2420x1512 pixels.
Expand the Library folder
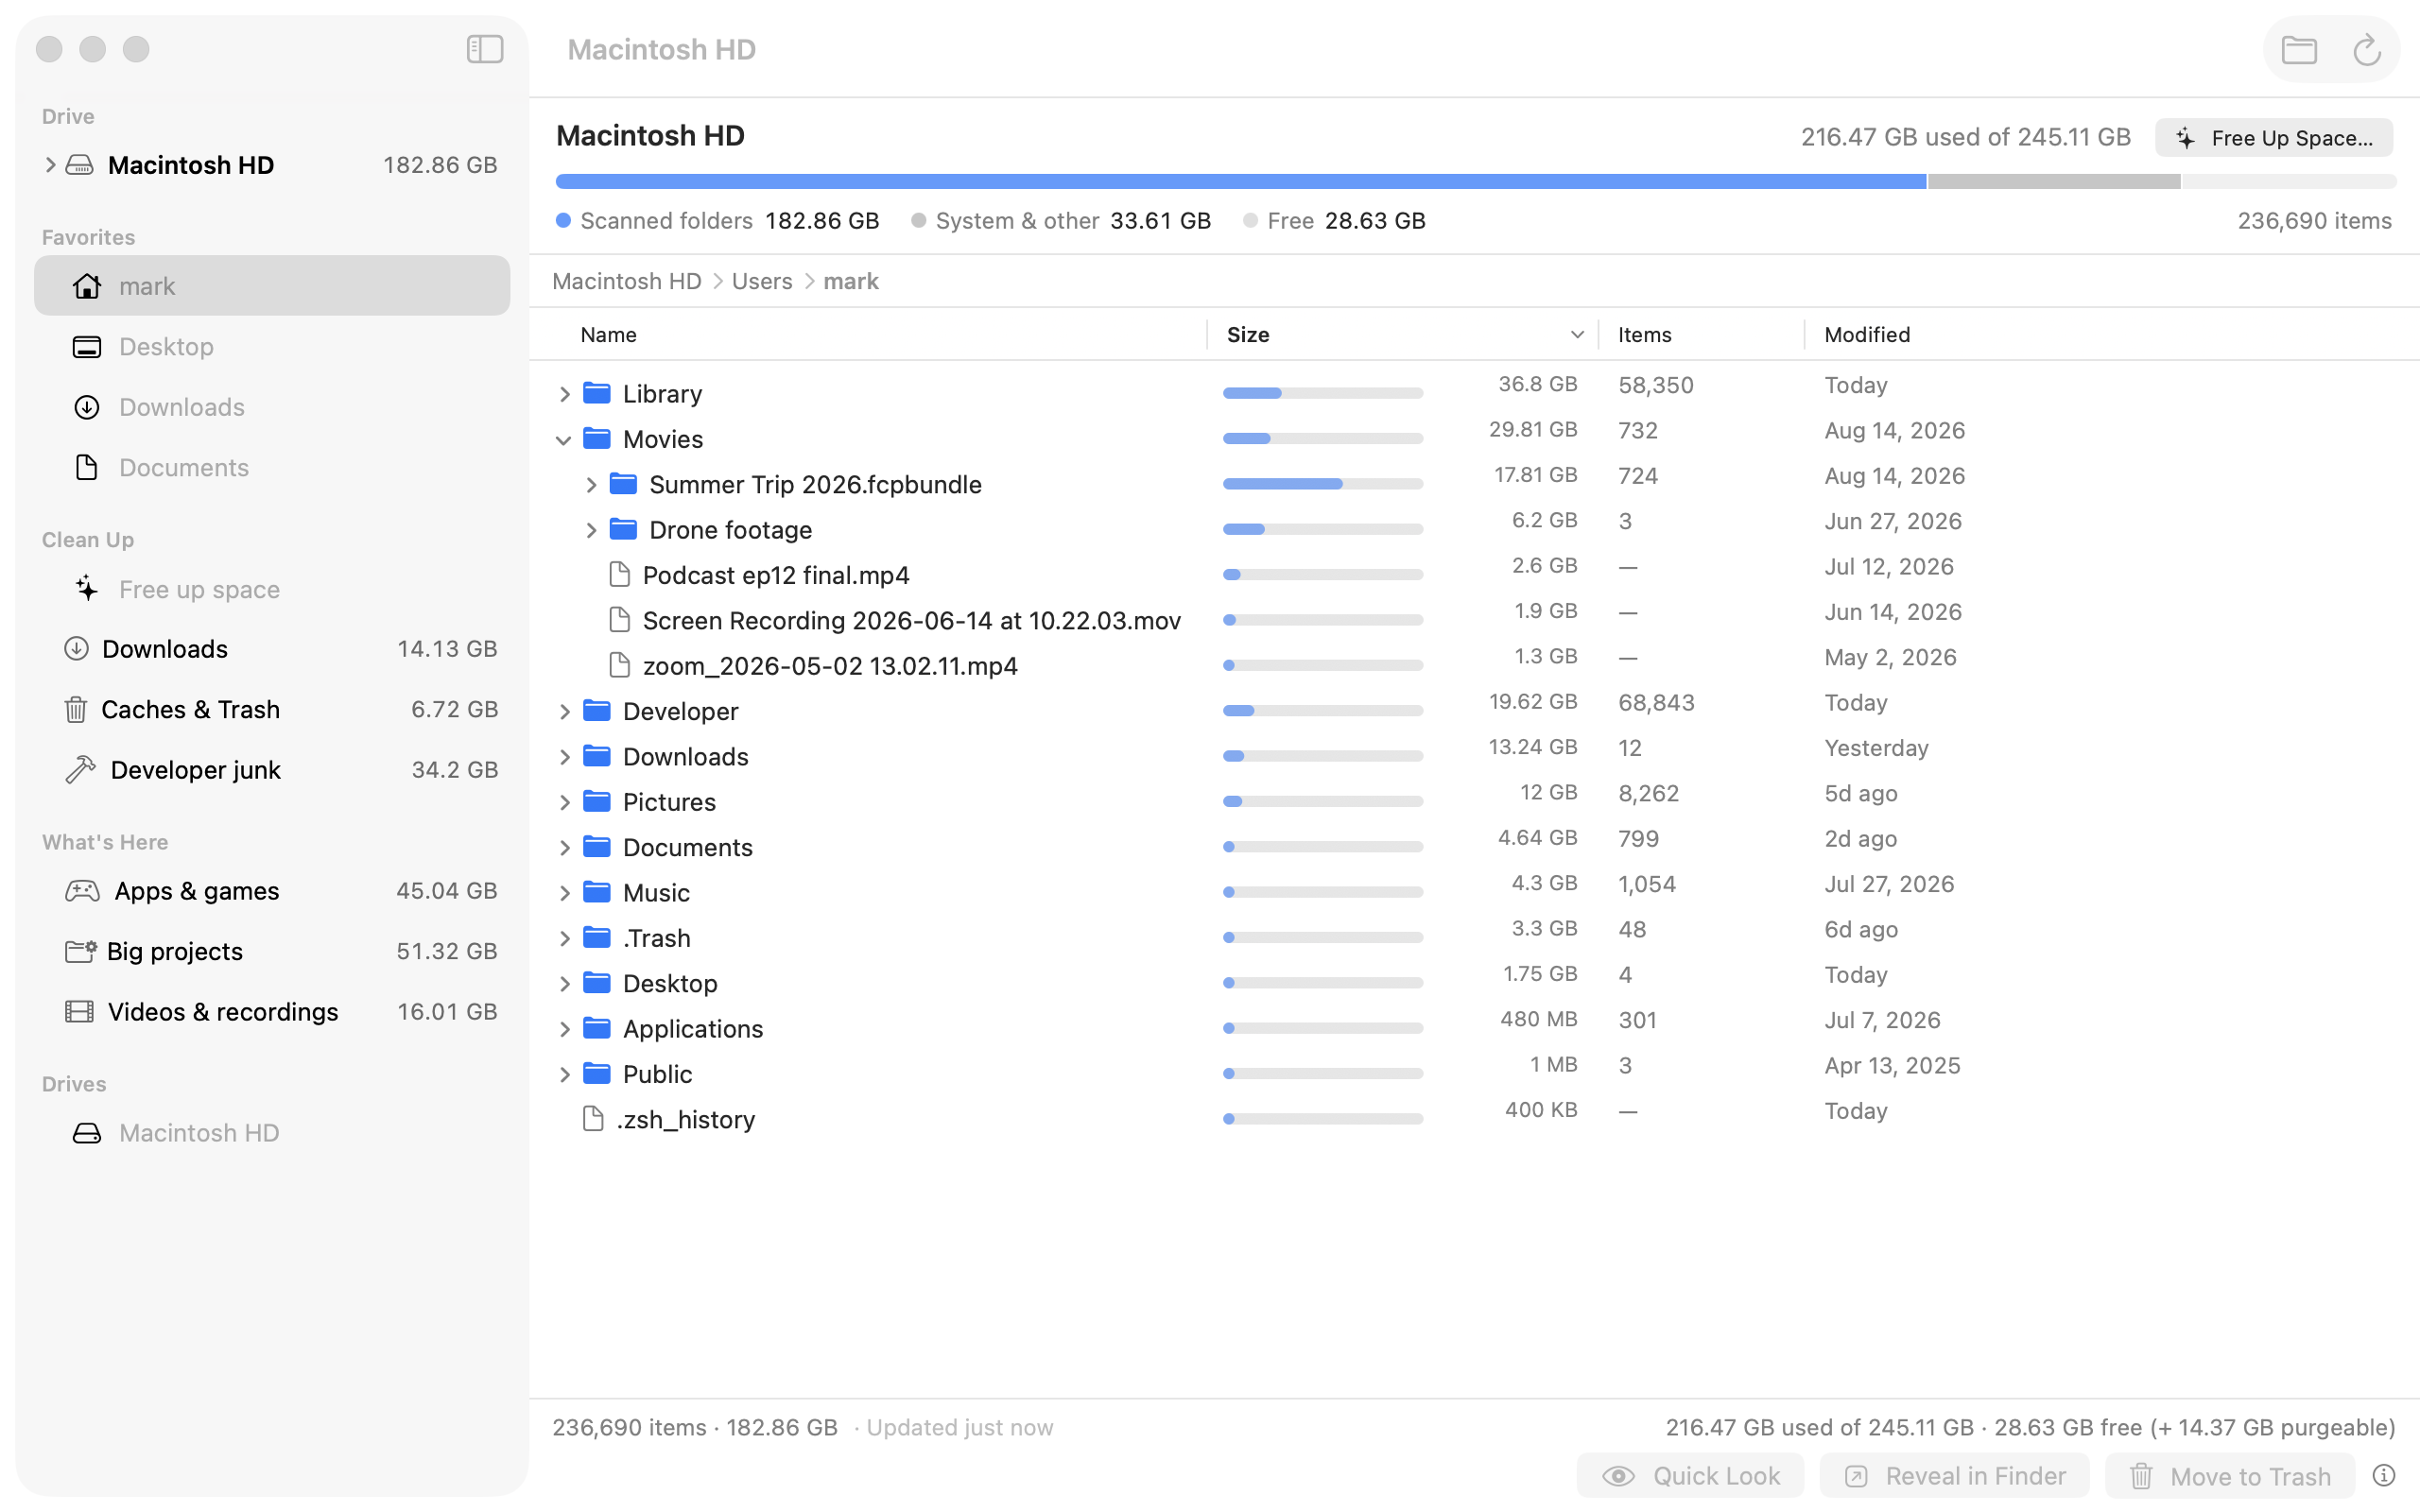[x=564, y=394]
